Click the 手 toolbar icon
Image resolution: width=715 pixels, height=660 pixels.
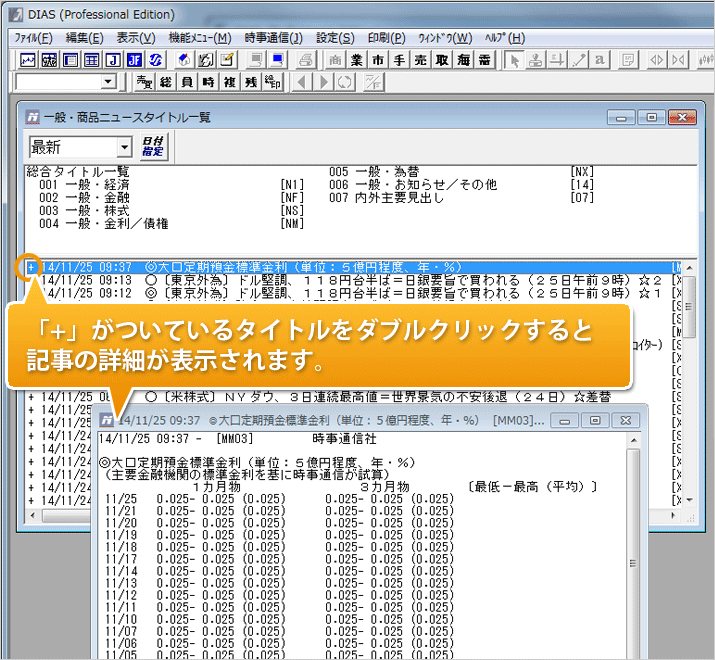(399, 60)
